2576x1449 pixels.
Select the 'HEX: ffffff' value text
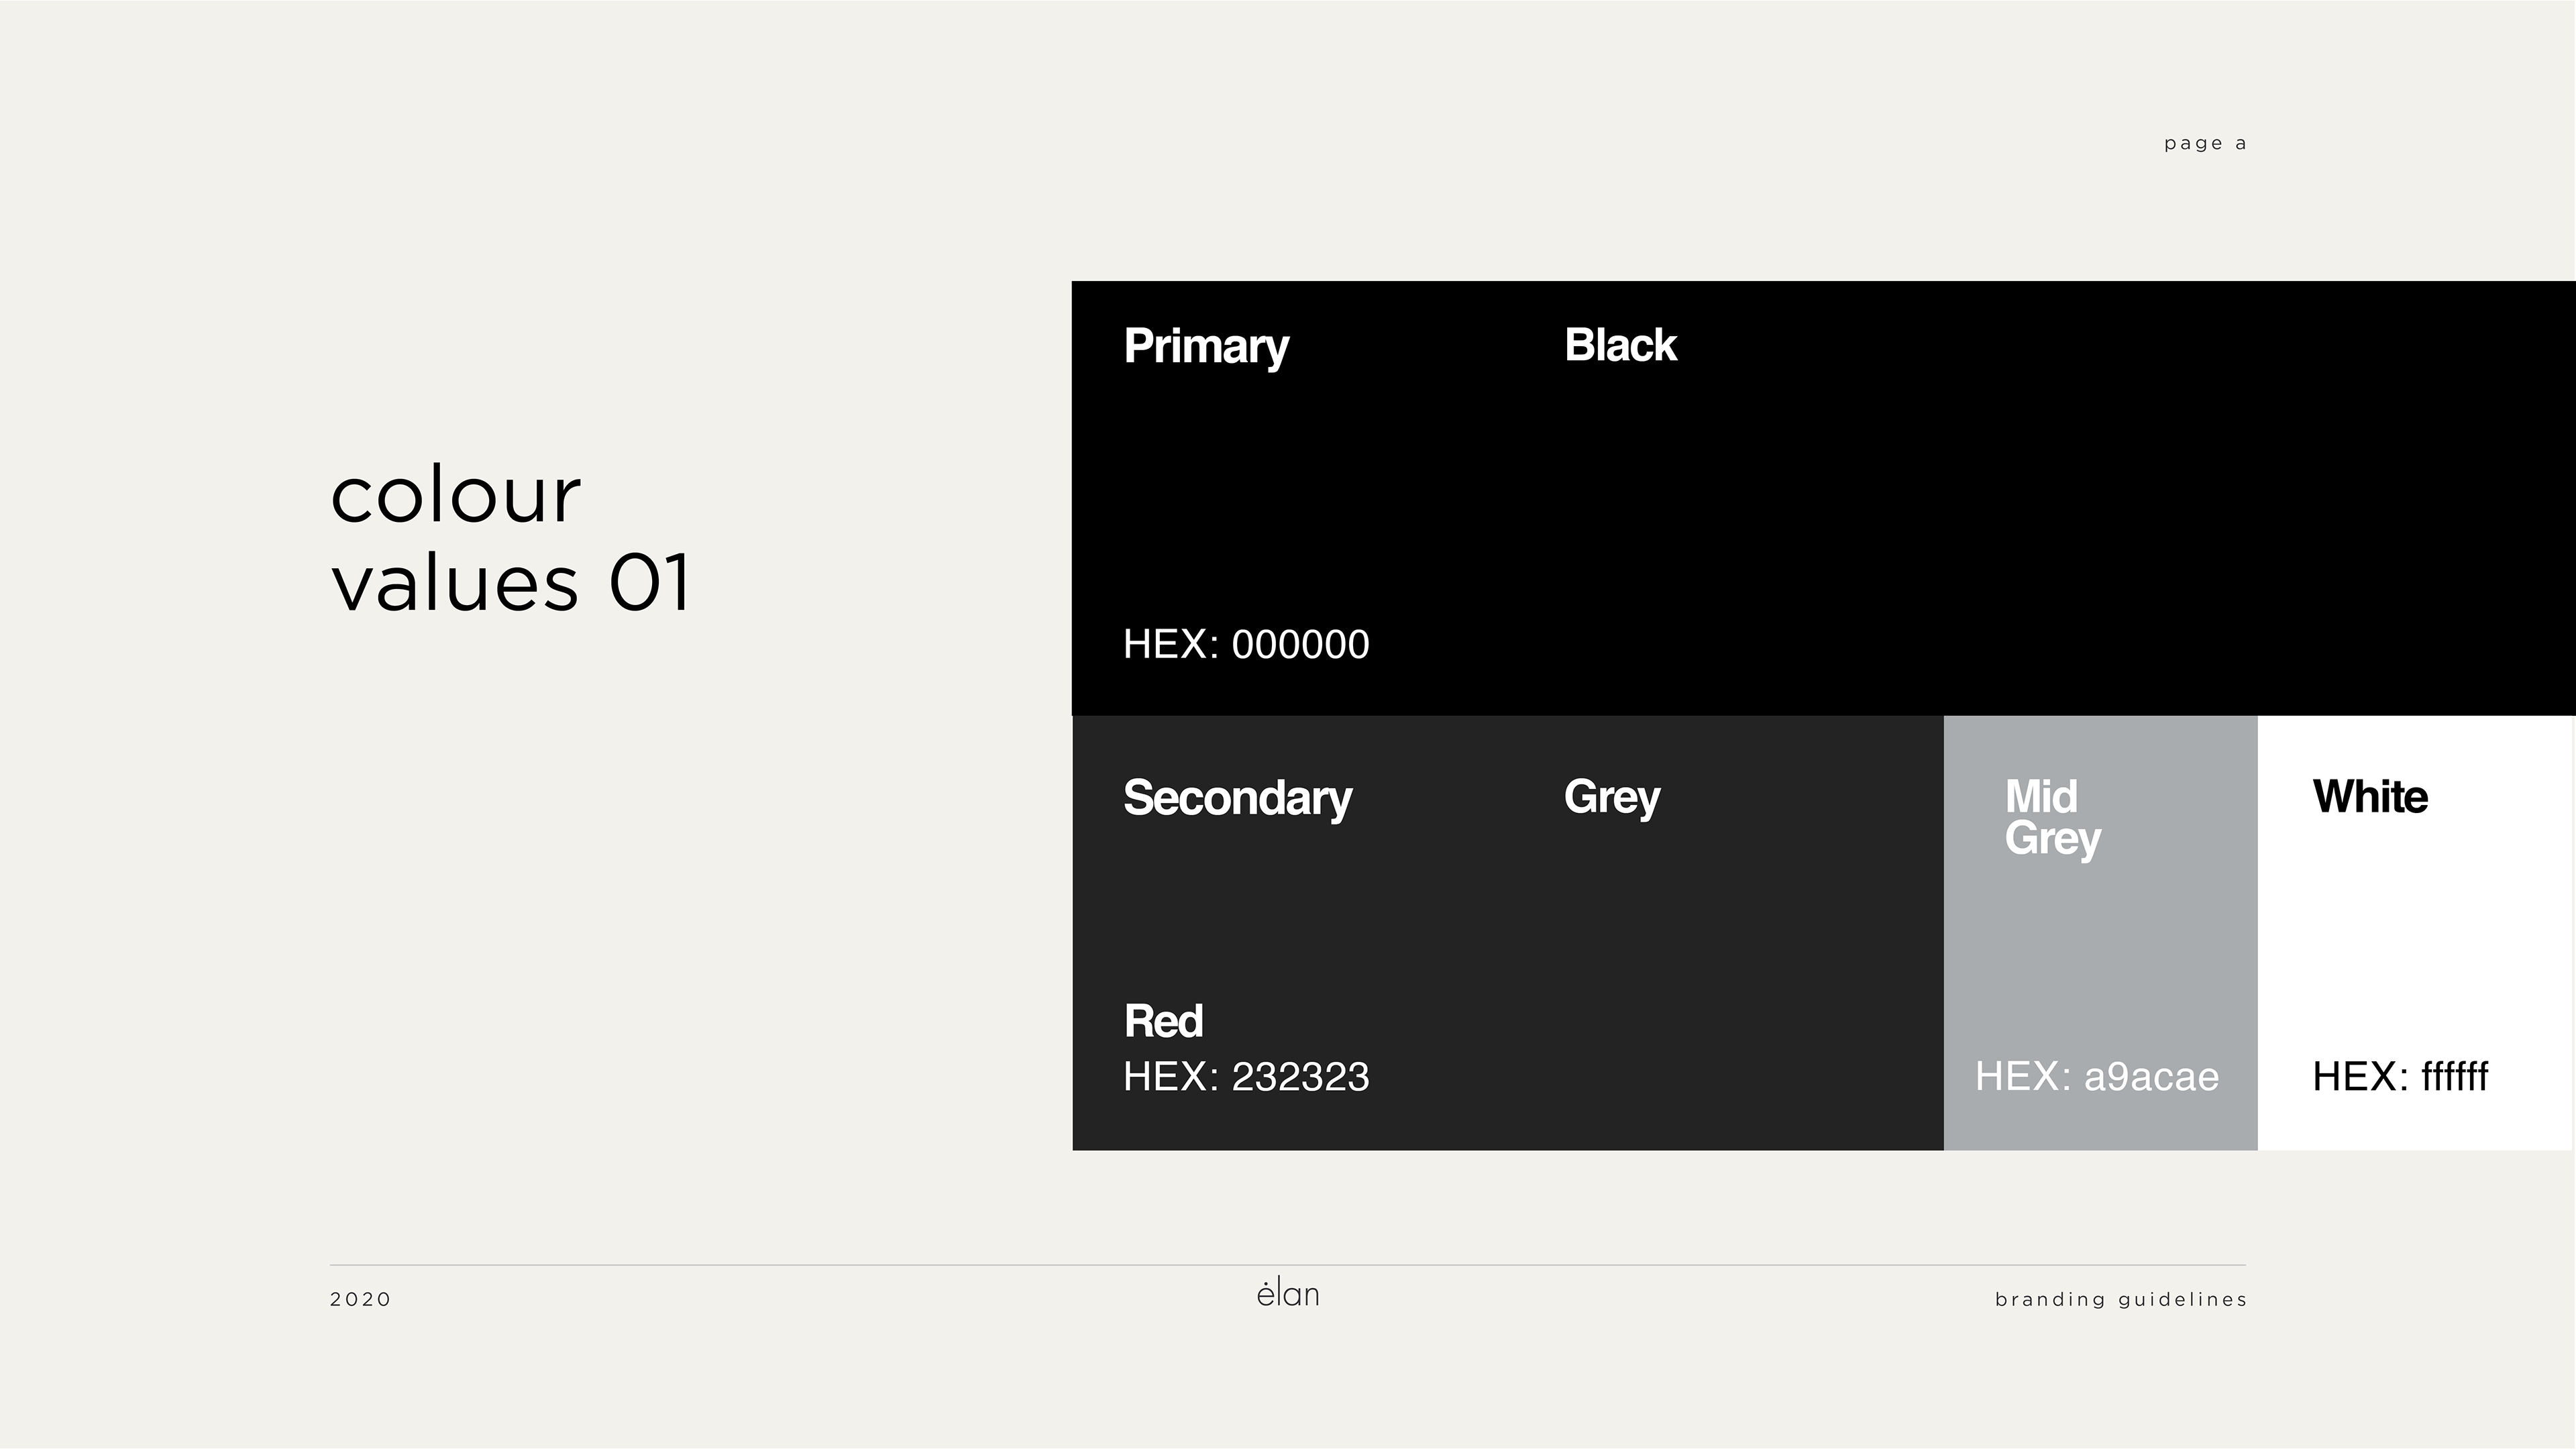[x=2400, y=1077]
